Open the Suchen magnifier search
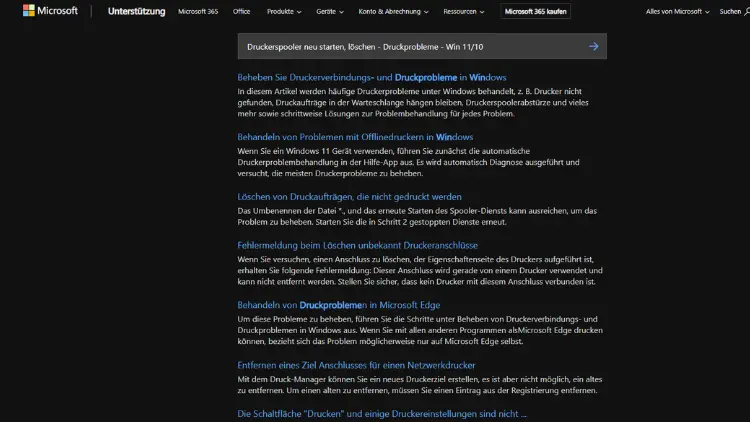This screenshot has width=750, height=422. (735, 11)
